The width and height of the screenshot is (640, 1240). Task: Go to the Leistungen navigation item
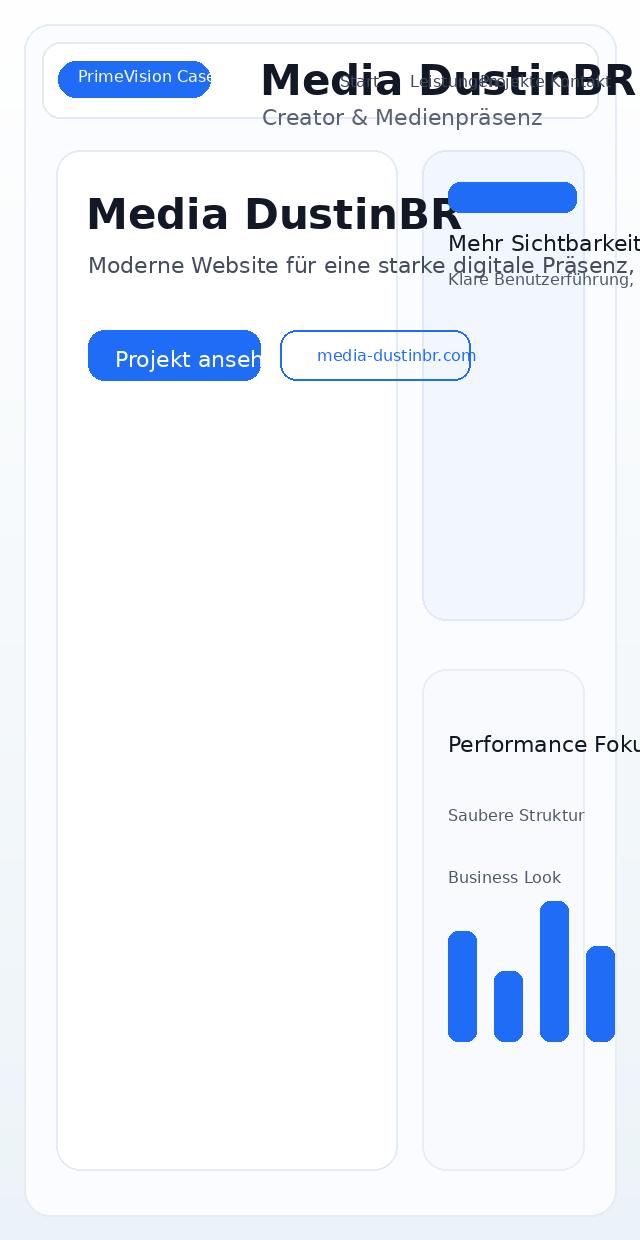(445, 82)
